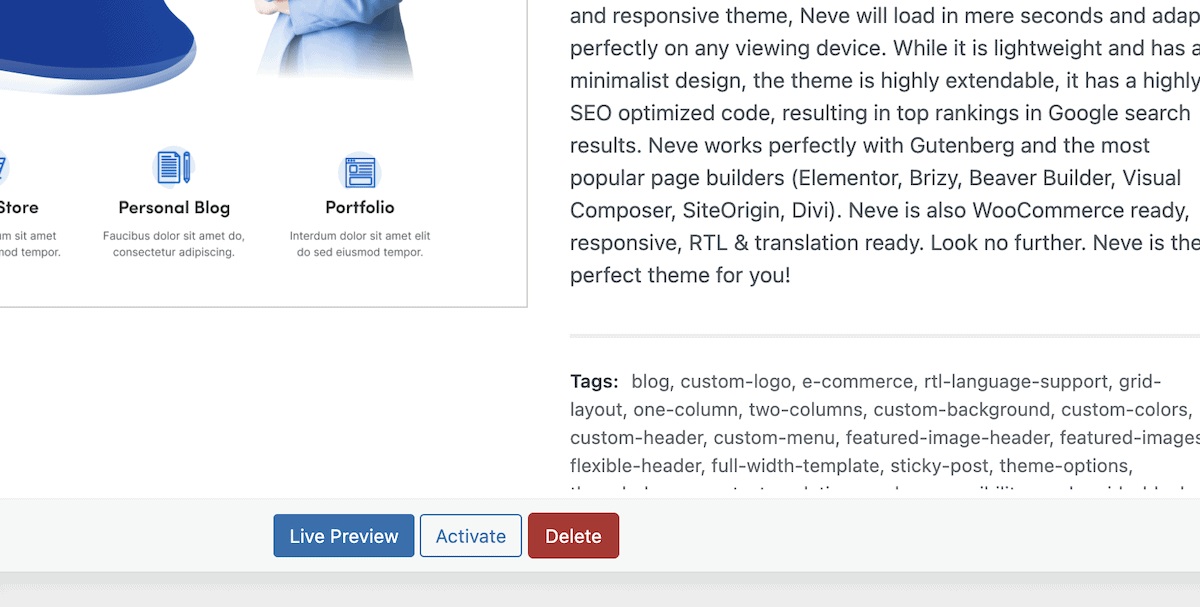Click the 'featured-image-header' tag text
This screenshot has width=1200, height=607.
[x=947, y=437]
